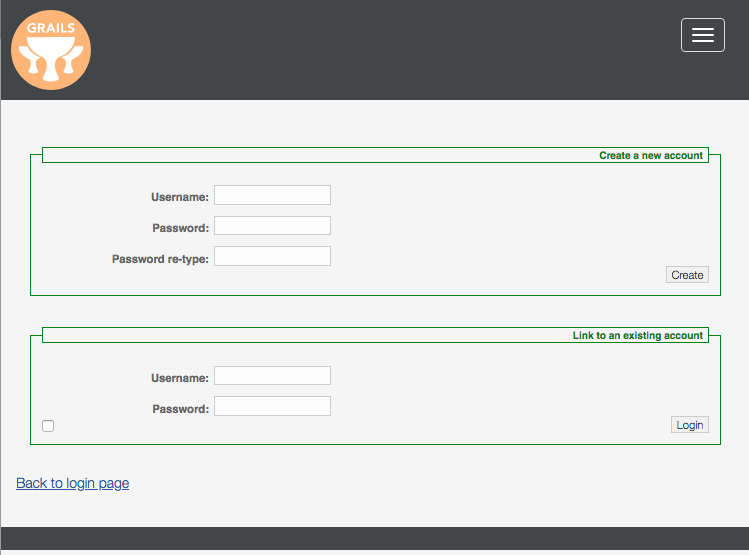Click the Create a new account legend

(650, 155)
